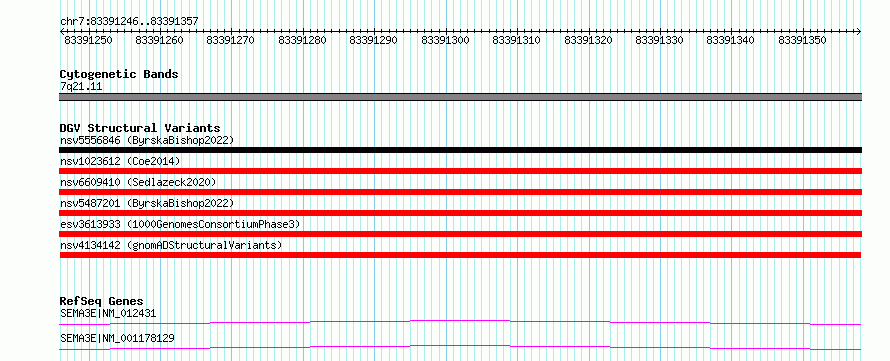Click ruler position 83391280
890x361 pixels.
(302, 41)
